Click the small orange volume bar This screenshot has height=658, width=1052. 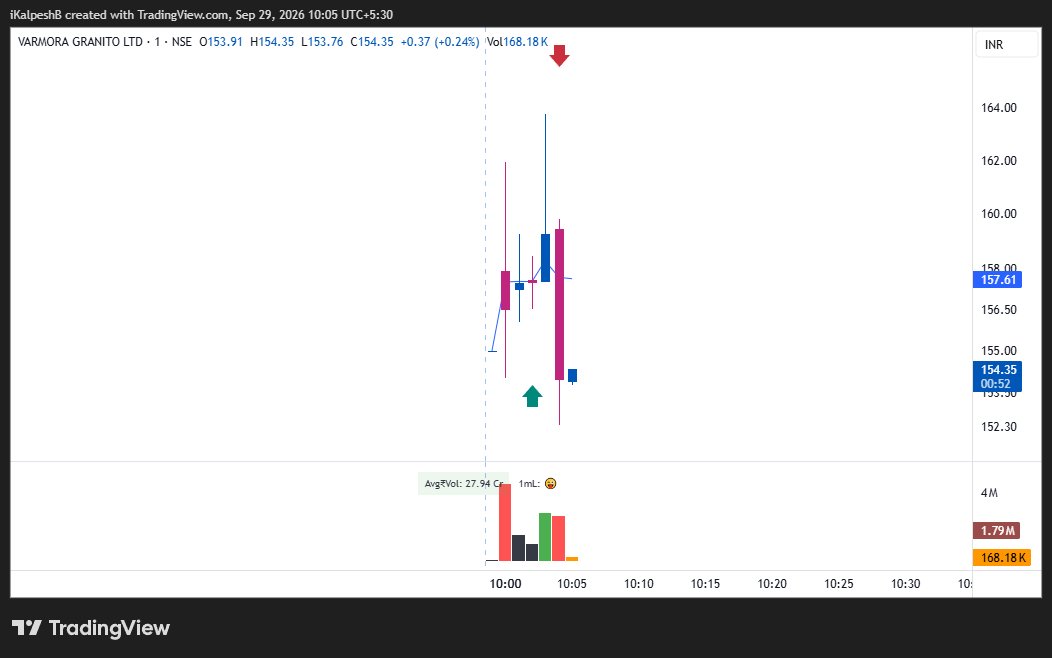coord(572,559)
